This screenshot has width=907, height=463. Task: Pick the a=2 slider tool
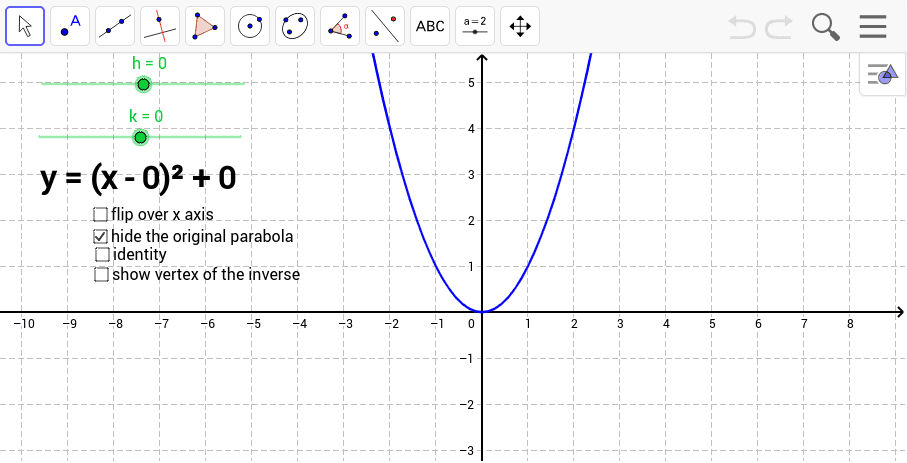pyautogui.click(x=475, y=26)
